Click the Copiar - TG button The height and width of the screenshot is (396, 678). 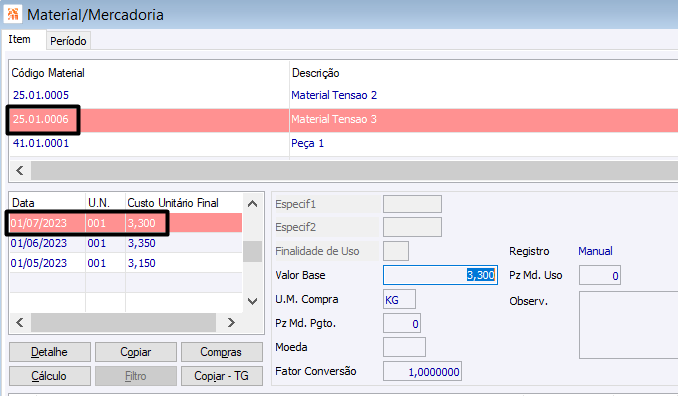(221, 376)
